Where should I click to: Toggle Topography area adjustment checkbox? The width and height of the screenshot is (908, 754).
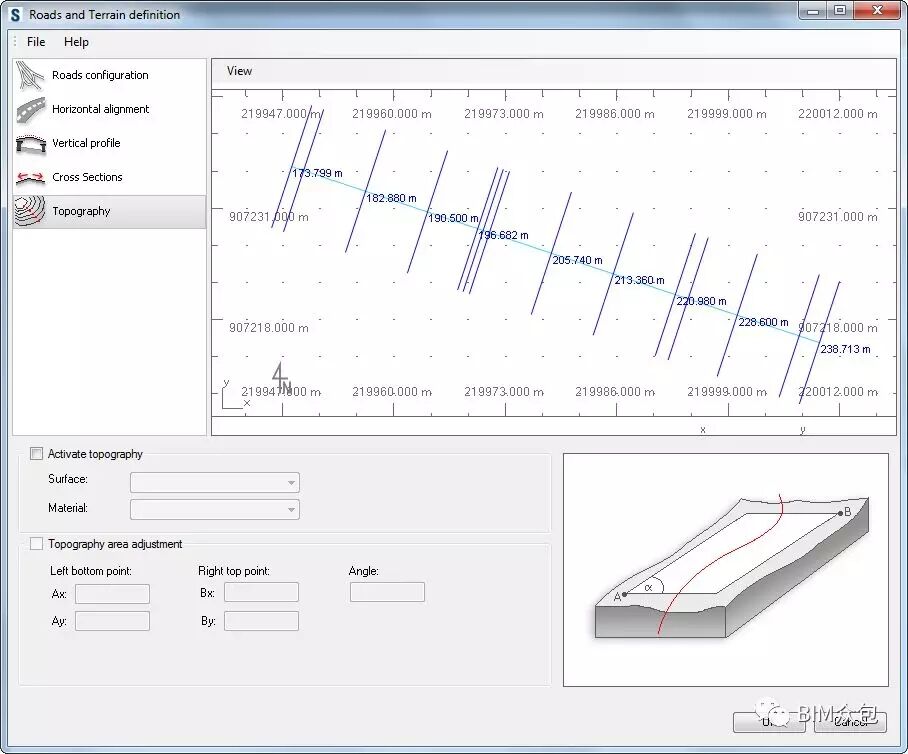click(x=37, y=544)
